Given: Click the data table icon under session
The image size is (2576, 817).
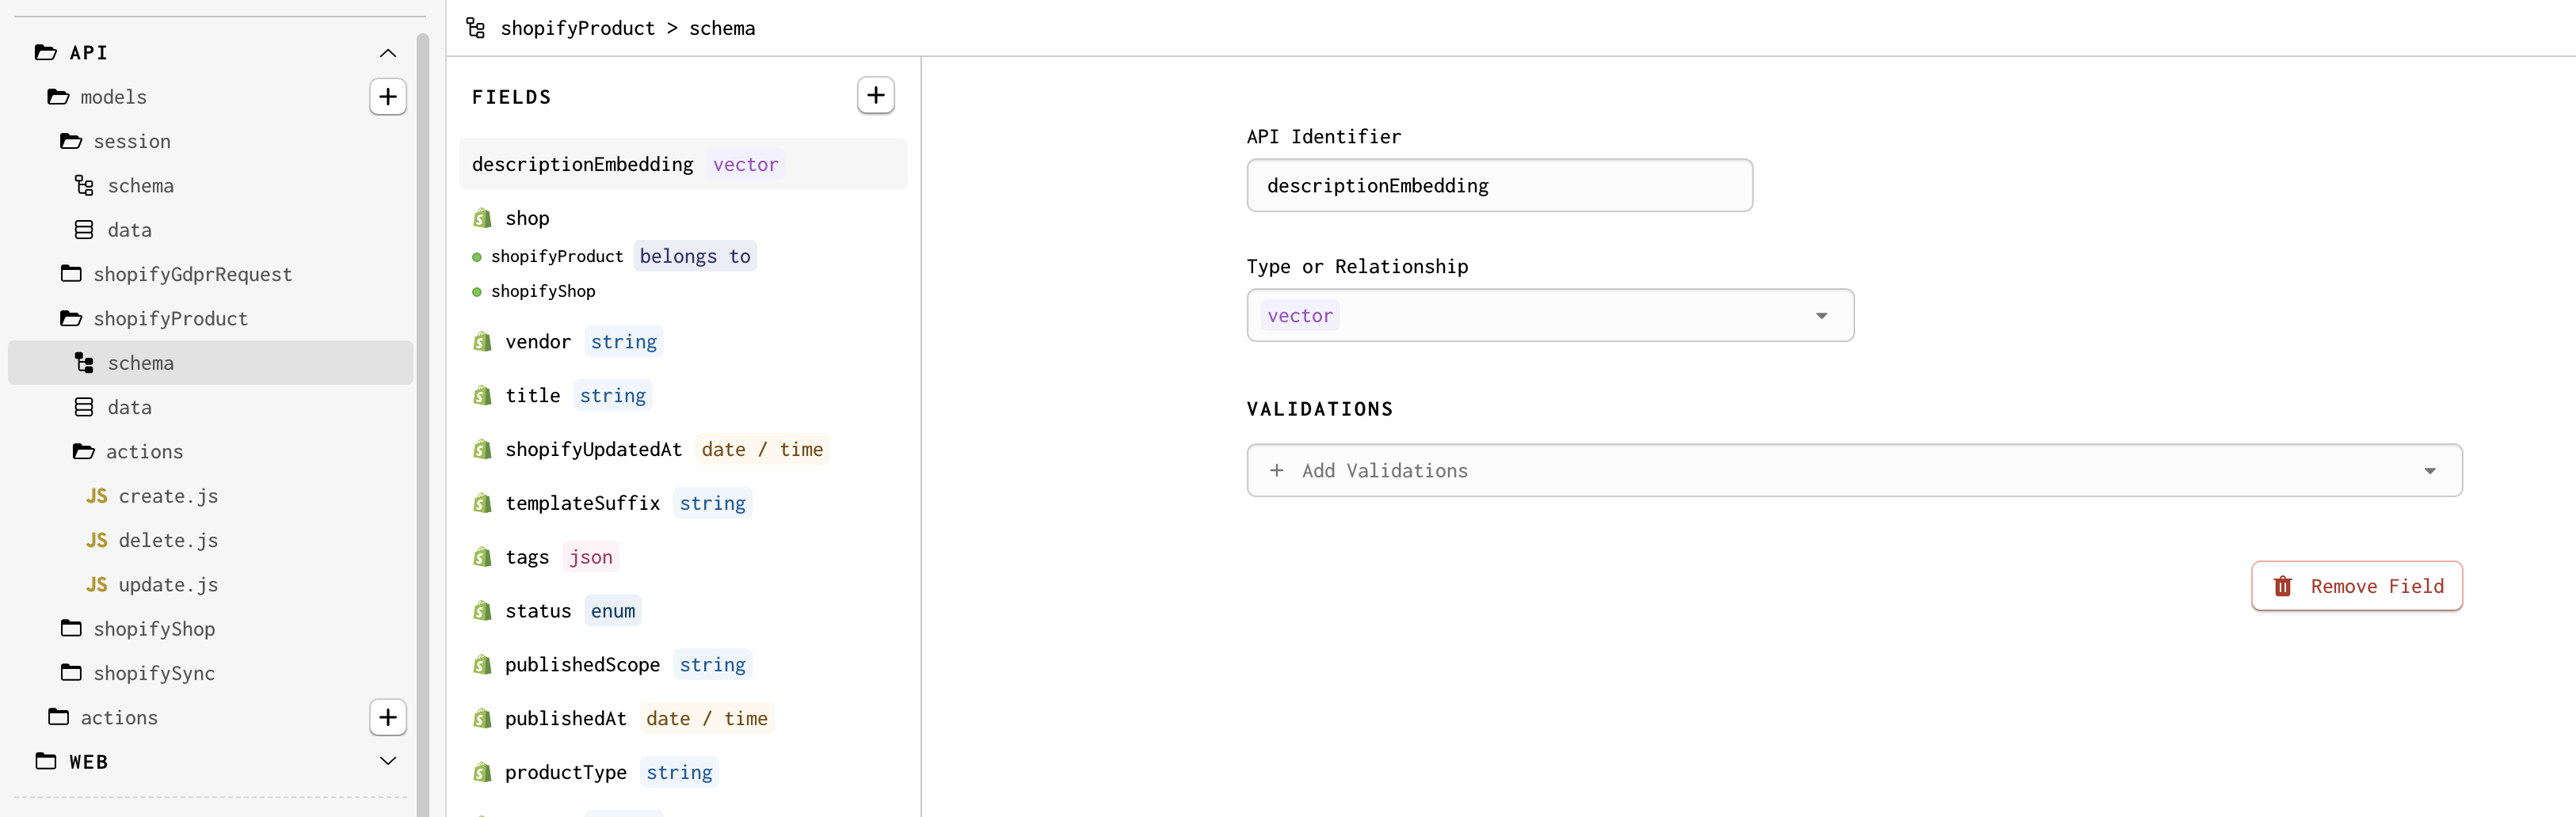Looking at the screenshot, I should tap(84, 230).
